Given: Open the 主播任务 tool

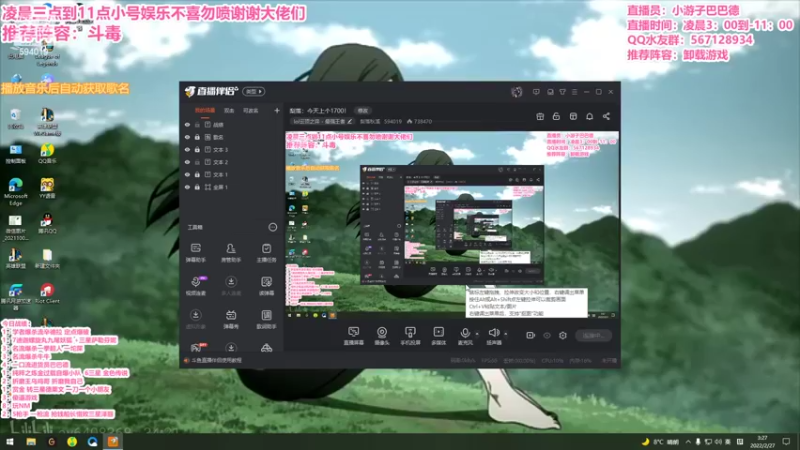Looking at the screenshot, I should point(266,253).
